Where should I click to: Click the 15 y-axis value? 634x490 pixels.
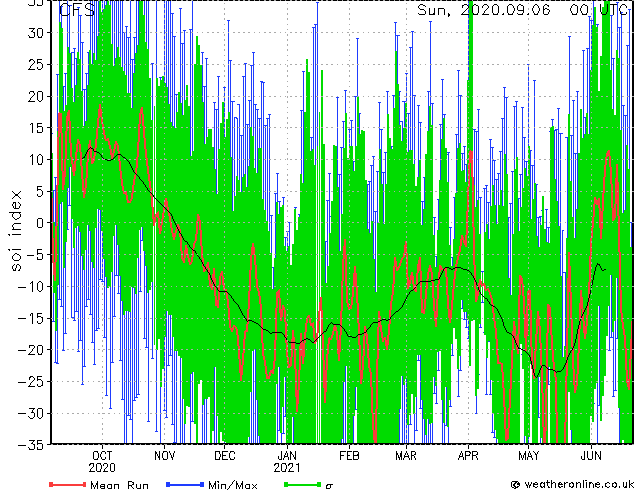click(x=36, y=128)
